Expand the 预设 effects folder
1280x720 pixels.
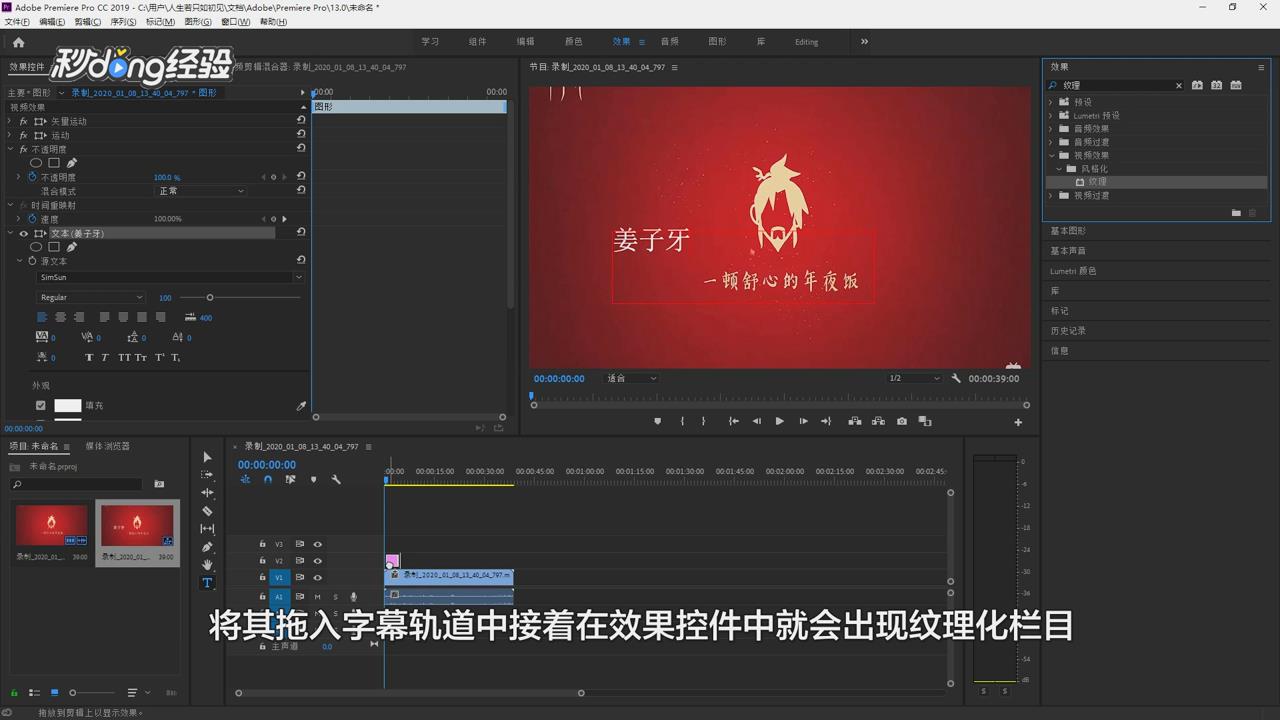click(x=1051, y=102)
